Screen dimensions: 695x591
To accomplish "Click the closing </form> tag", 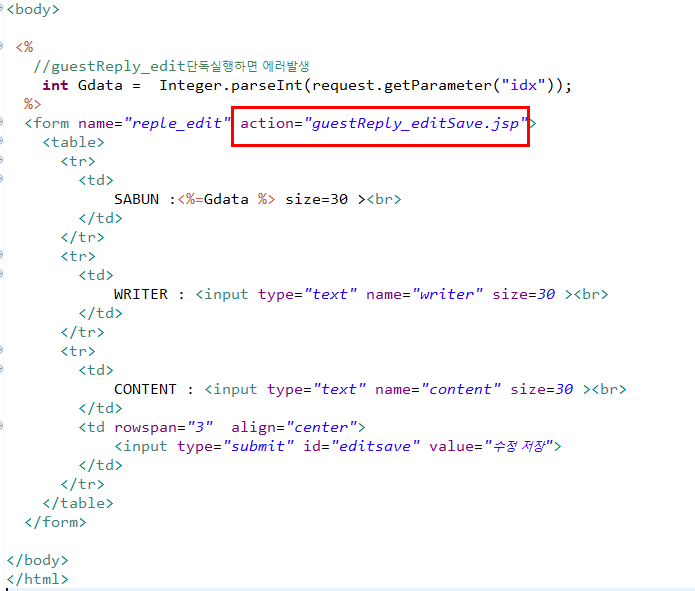I will [x=56, y=522].
